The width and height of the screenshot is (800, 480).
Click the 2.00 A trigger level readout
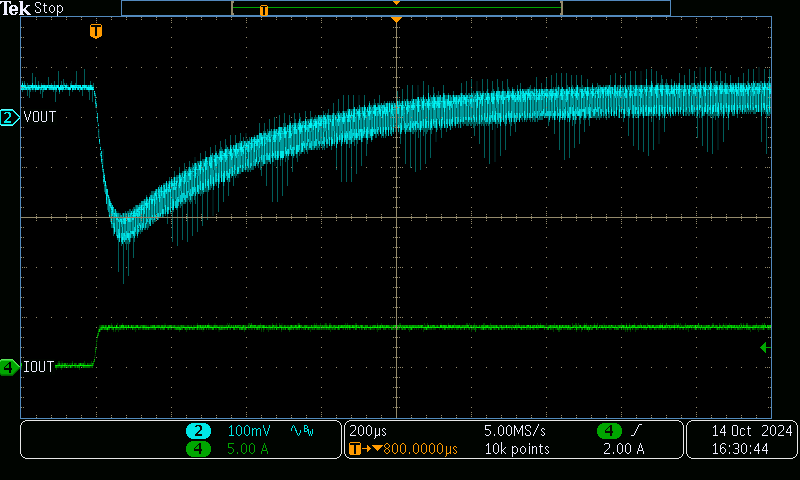tap(624, 449)
